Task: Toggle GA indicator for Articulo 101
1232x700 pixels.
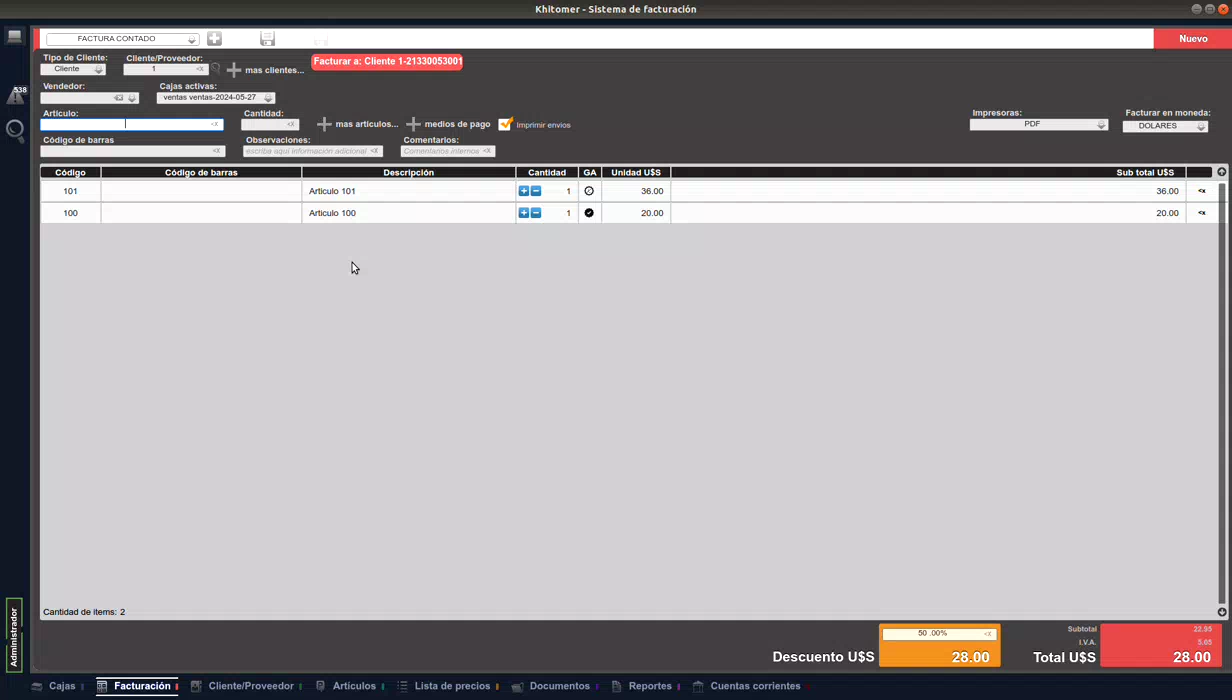Action: pyautogui.click(x=589, y=191)
